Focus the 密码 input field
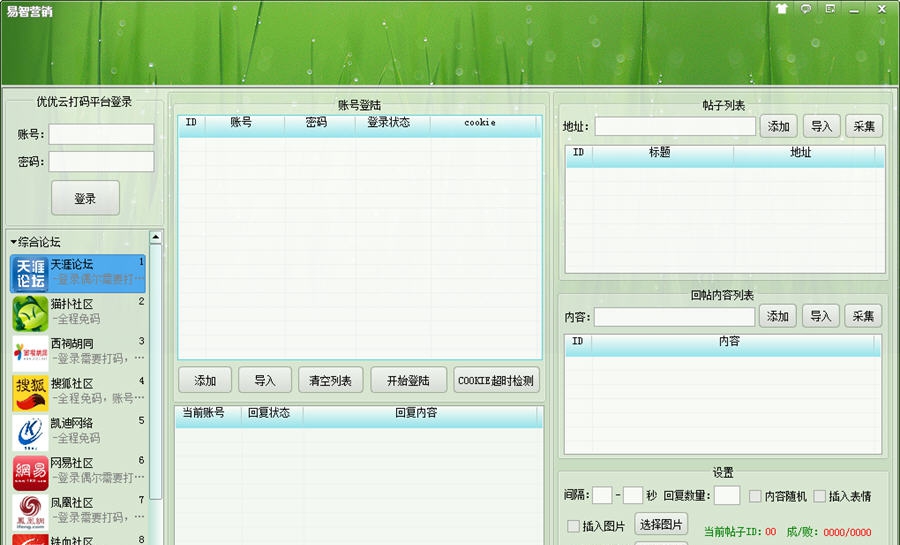 pyautogui.click(x=101, y=162)
